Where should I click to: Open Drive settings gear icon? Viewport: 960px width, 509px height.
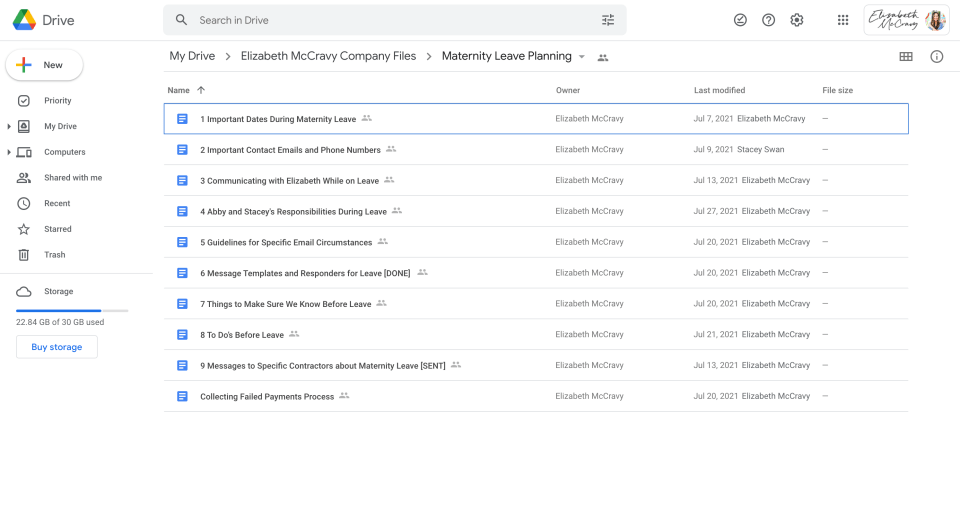(797, 20)
